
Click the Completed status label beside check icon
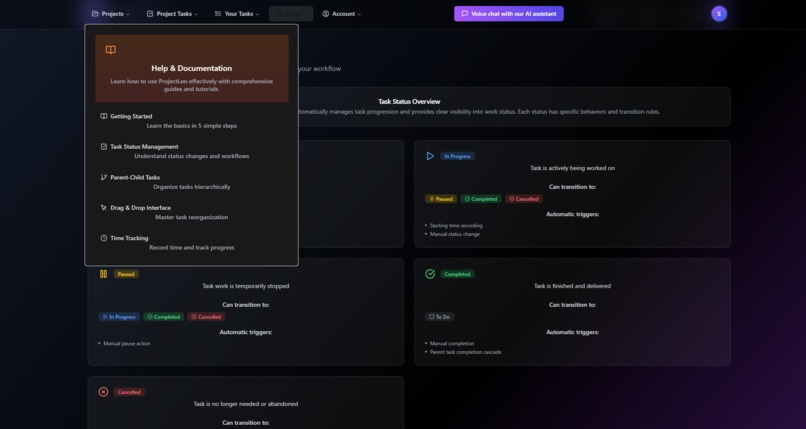pos(457,274)
